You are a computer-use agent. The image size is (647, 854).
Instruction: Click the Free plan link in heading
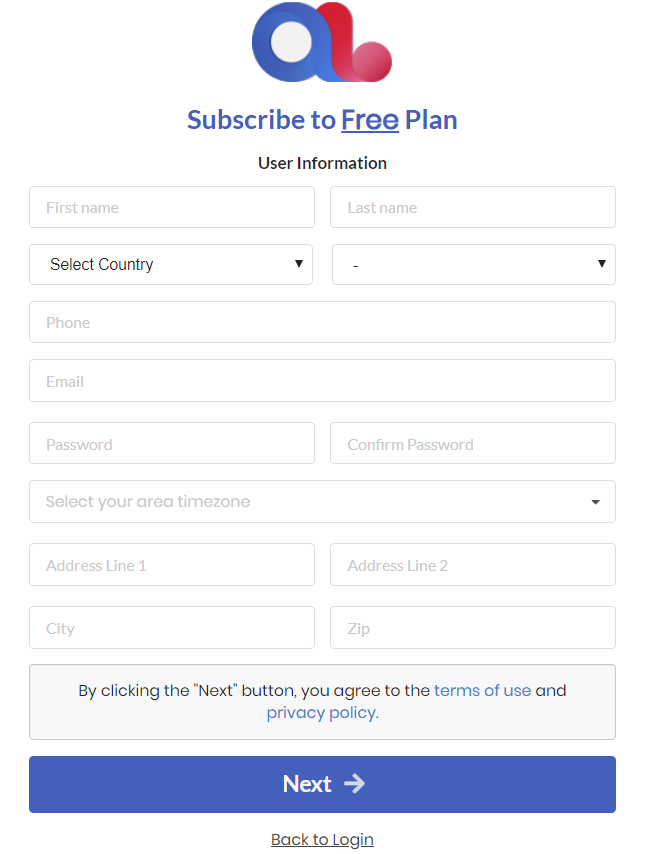coord(370,120)
